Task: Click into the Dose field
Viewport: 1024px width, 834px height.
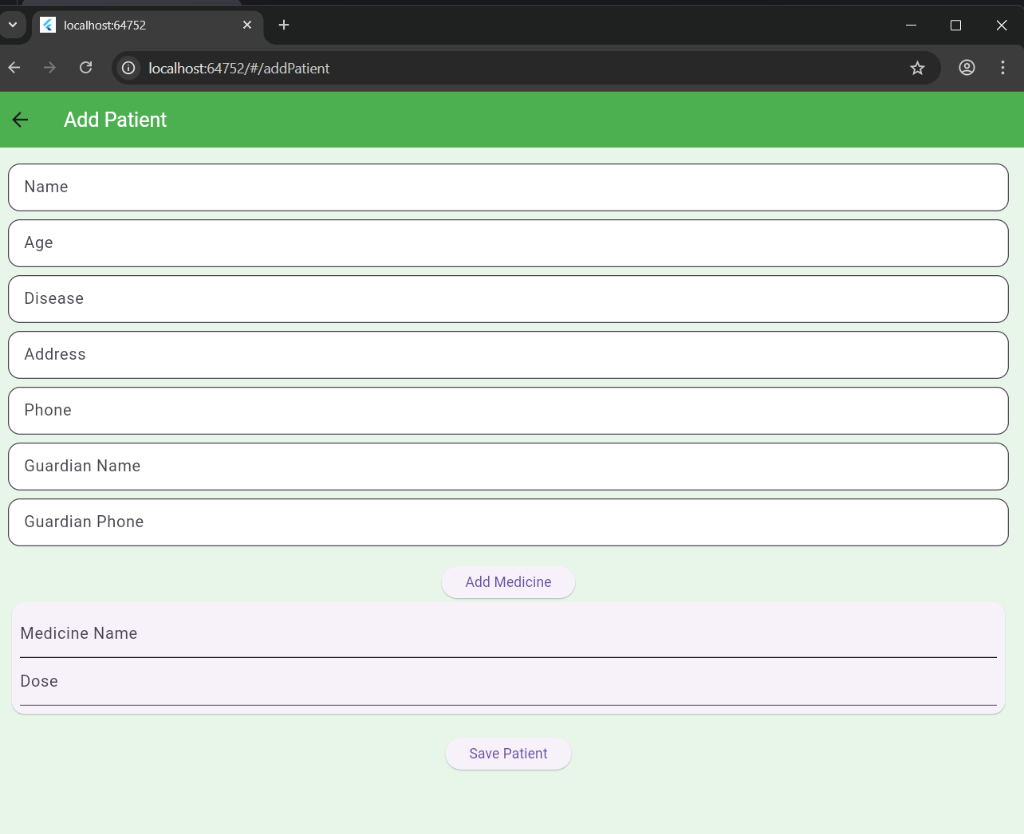Action: [x=508, y=682]
